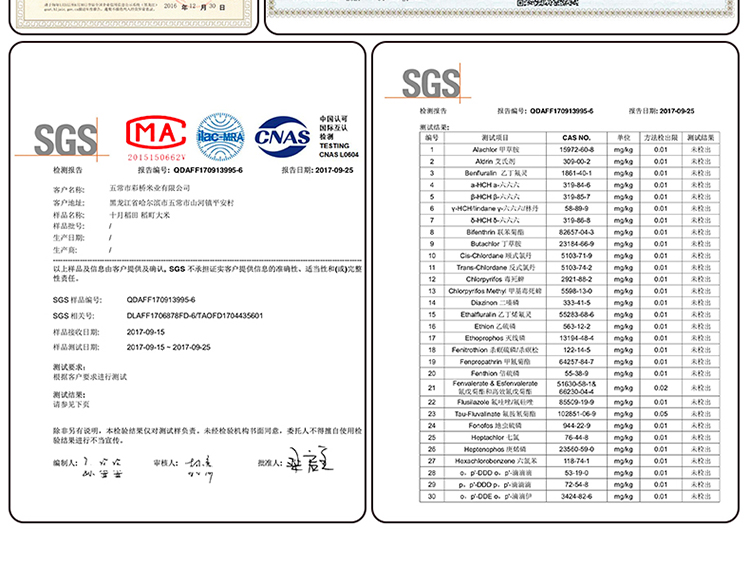The image size is (750, 566).
Task: Click the CNAS oval logo
Action: (x=283, y=136)
